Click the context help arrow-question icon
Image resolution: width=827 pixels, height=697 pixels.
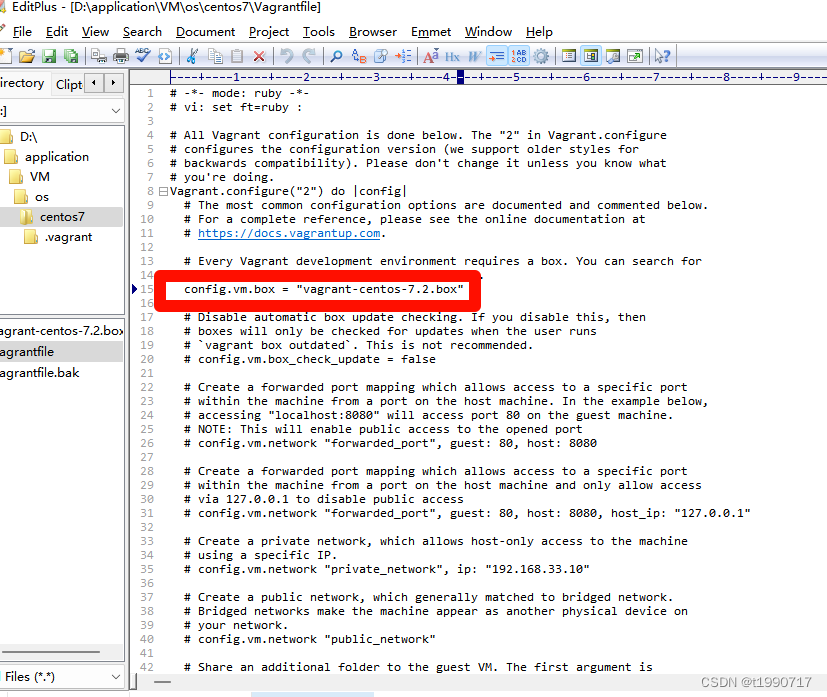point(662,56)
